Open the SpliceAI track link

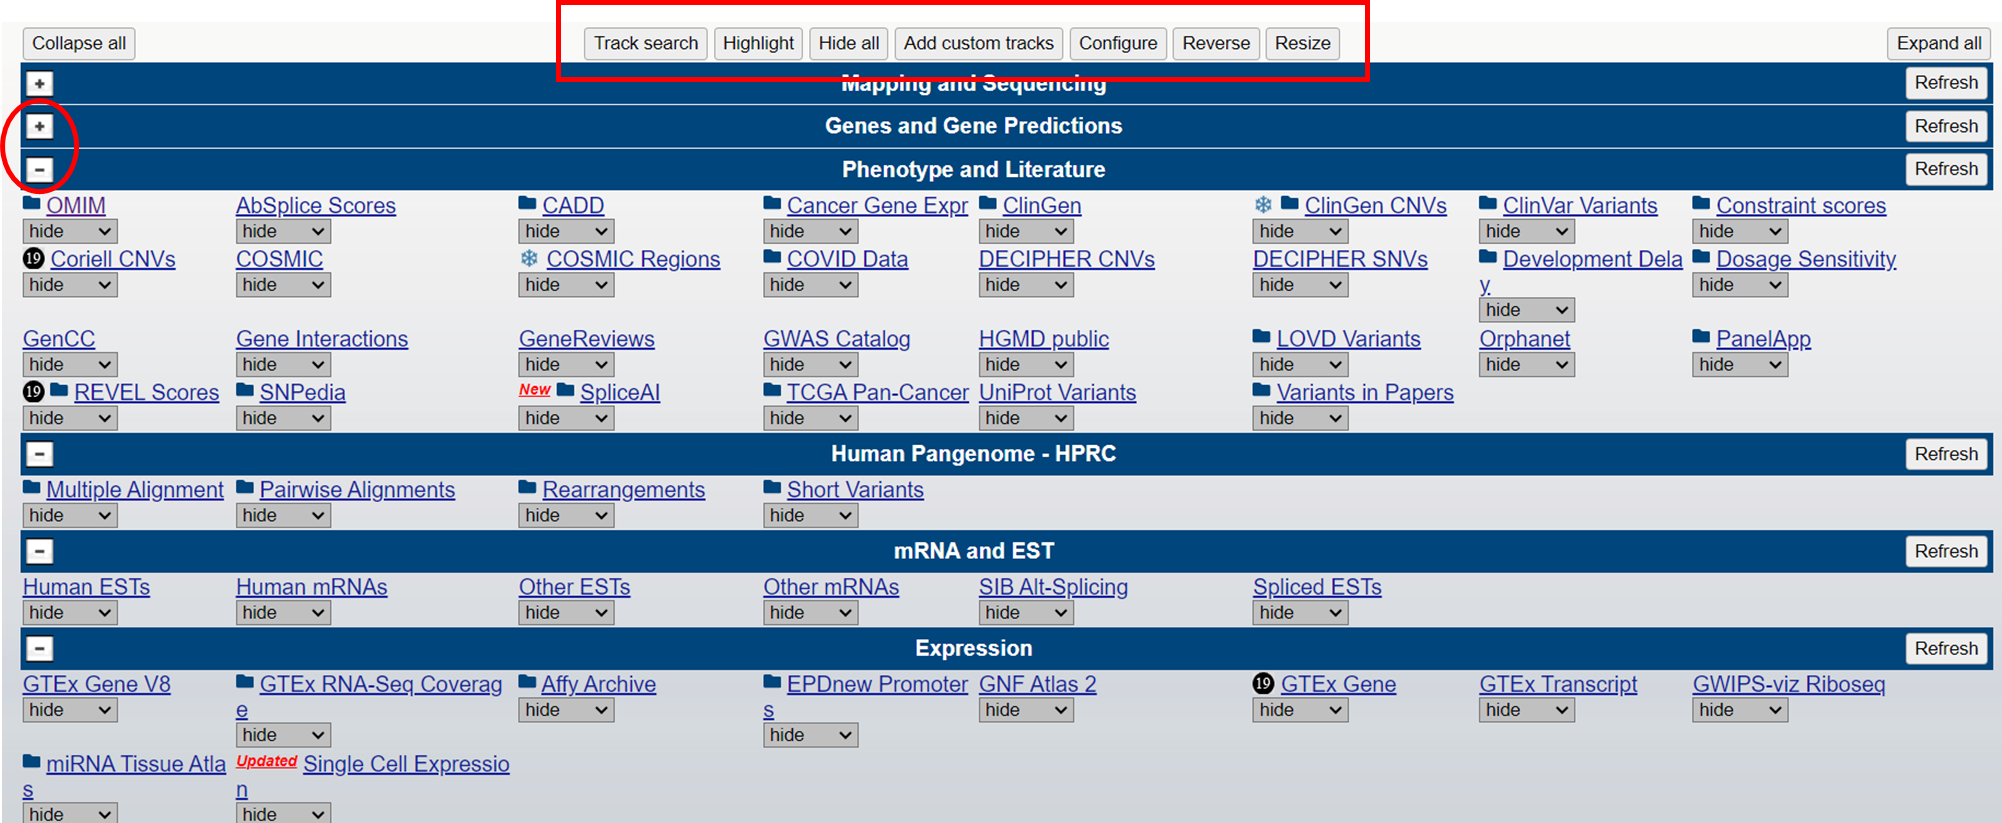[x=619, y=392]
